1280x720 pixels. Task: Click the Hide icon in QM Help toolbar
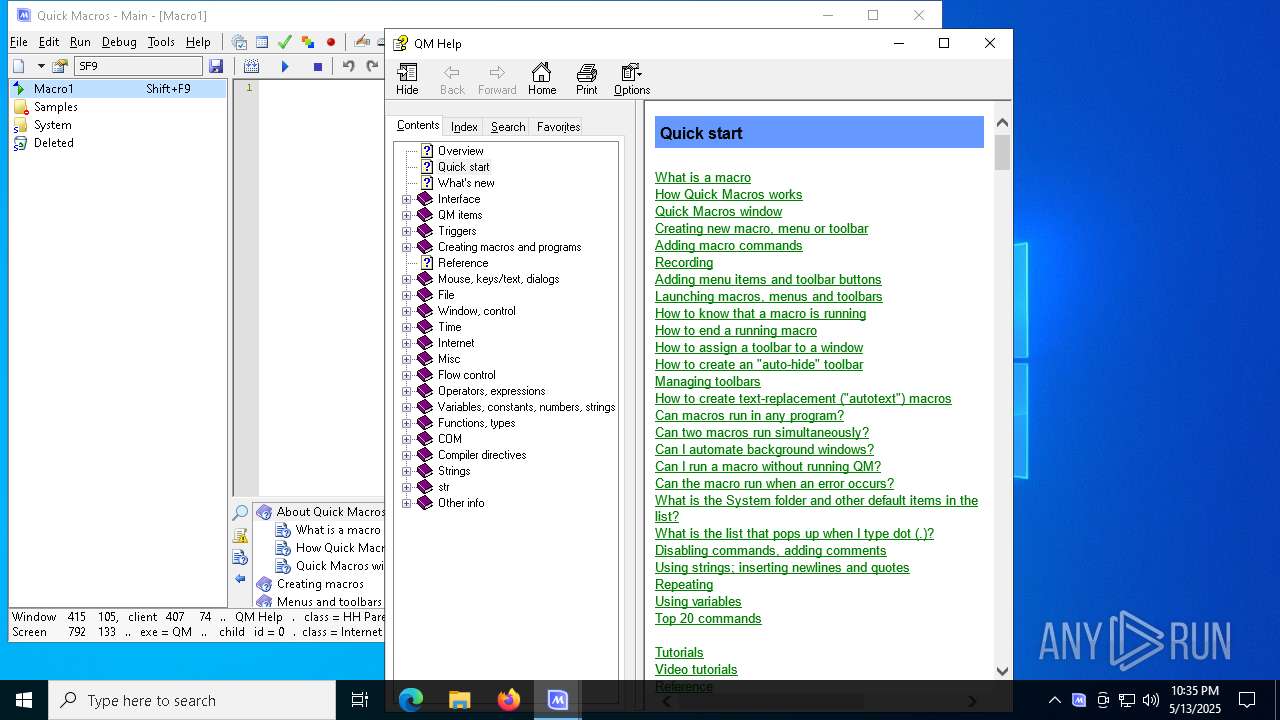pos(407,79)
